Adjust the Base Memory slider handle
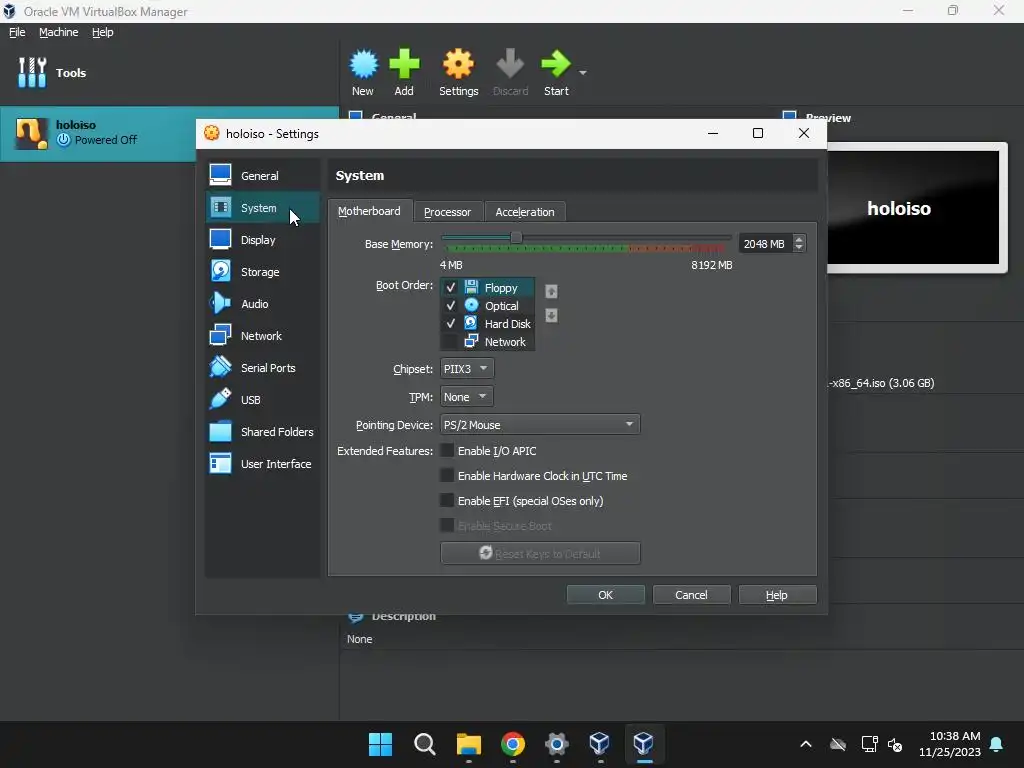The image size is (1024, 768). [x=516, y=238]
